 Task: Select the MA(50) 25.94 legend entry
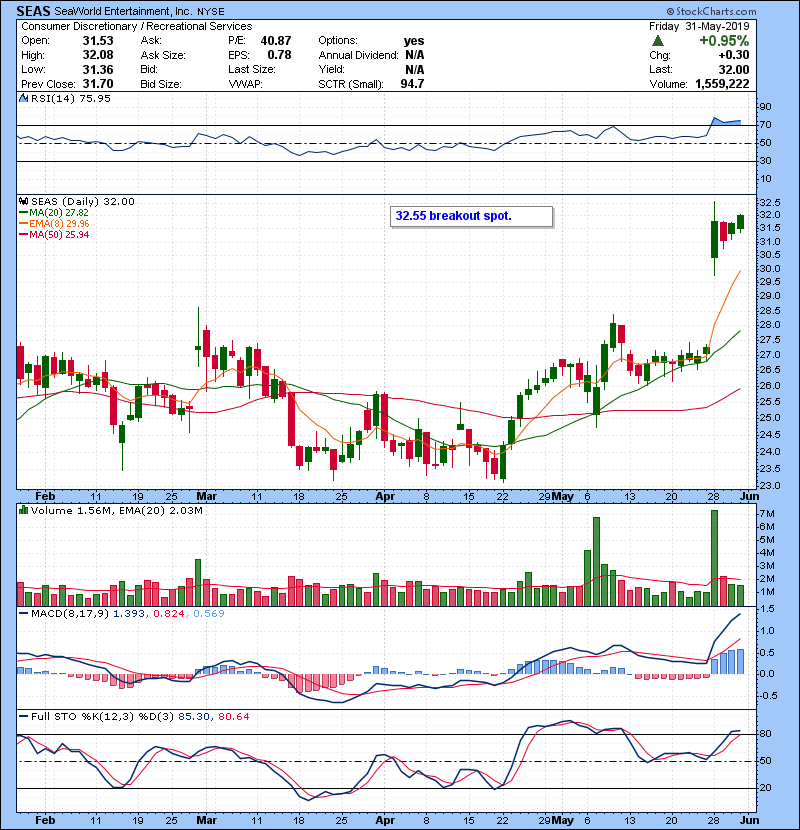click(x=54, y=234)
